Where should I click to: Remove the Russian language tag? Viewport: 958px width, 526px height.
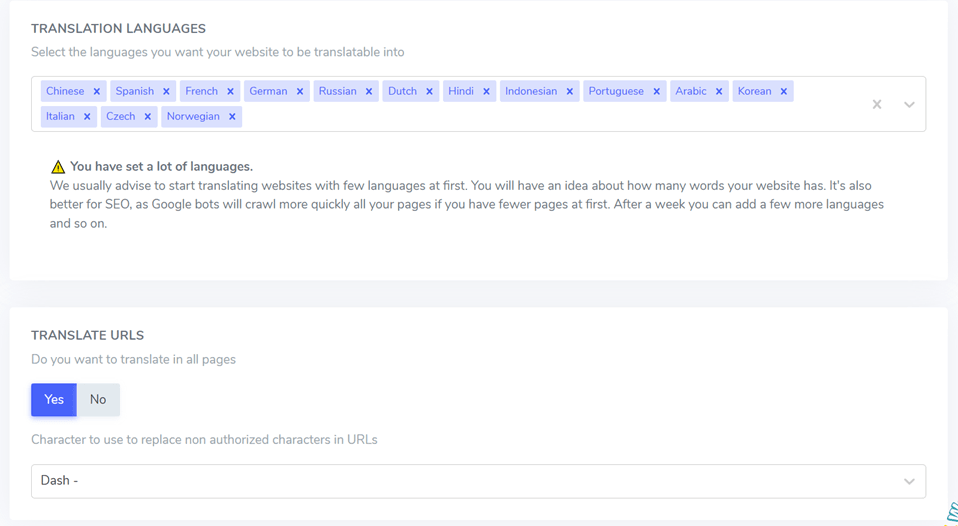(369, 92)
